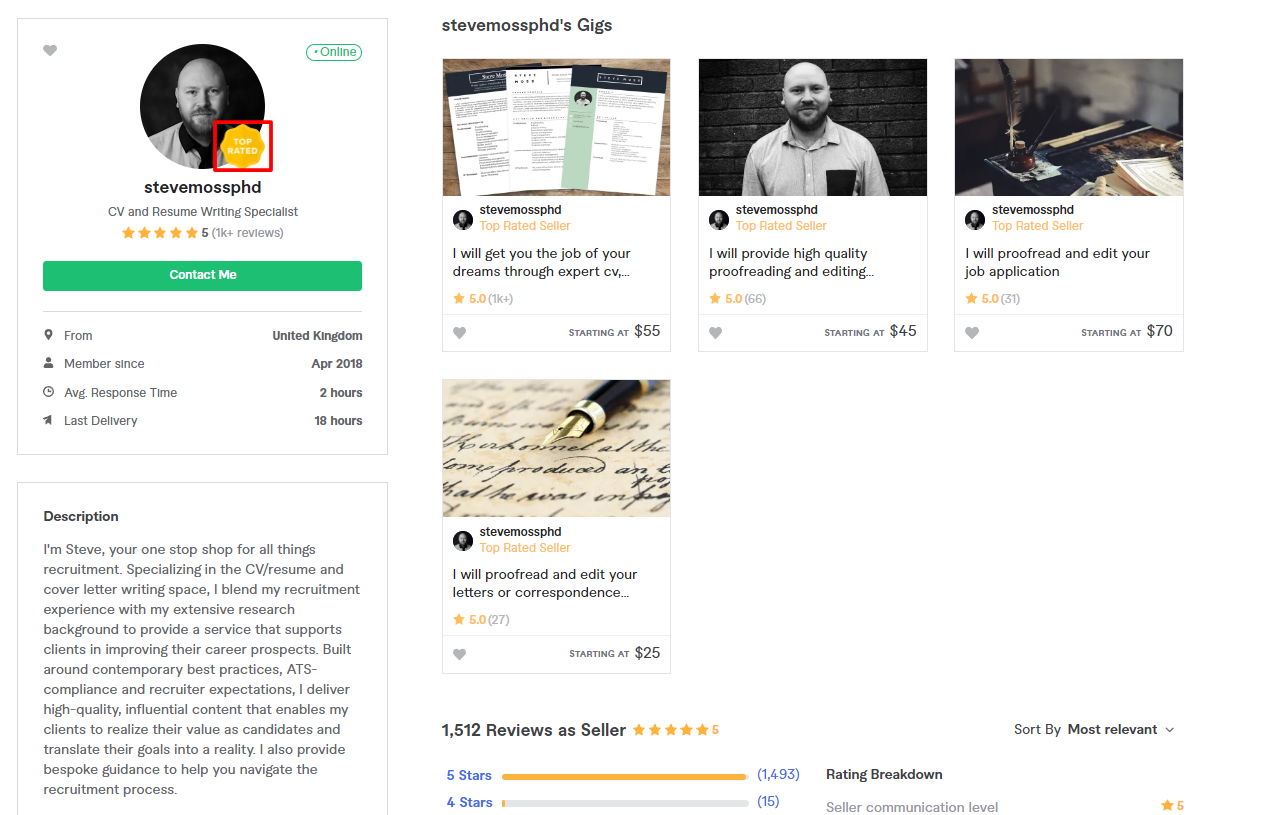
Task: Toggle heart on the $45 proofreading gig
Action: tap(716, 333)
